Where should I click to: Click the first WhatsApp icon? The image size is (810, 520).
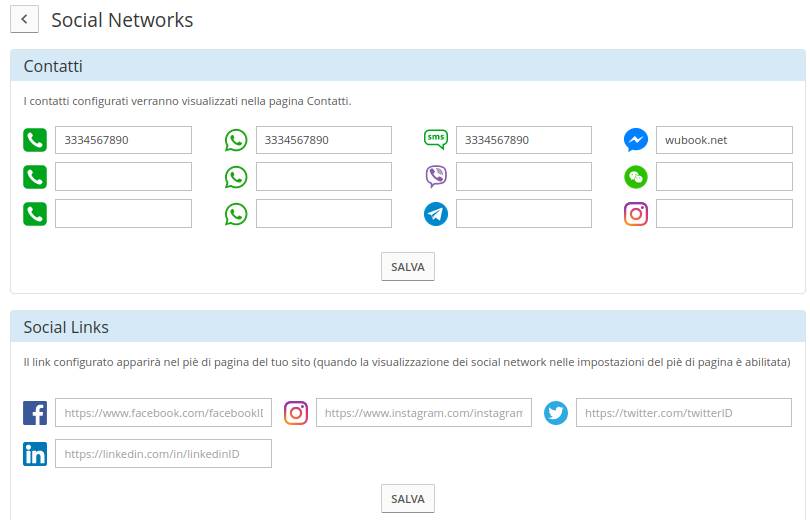pyautogui.click(x=236, y=140)
